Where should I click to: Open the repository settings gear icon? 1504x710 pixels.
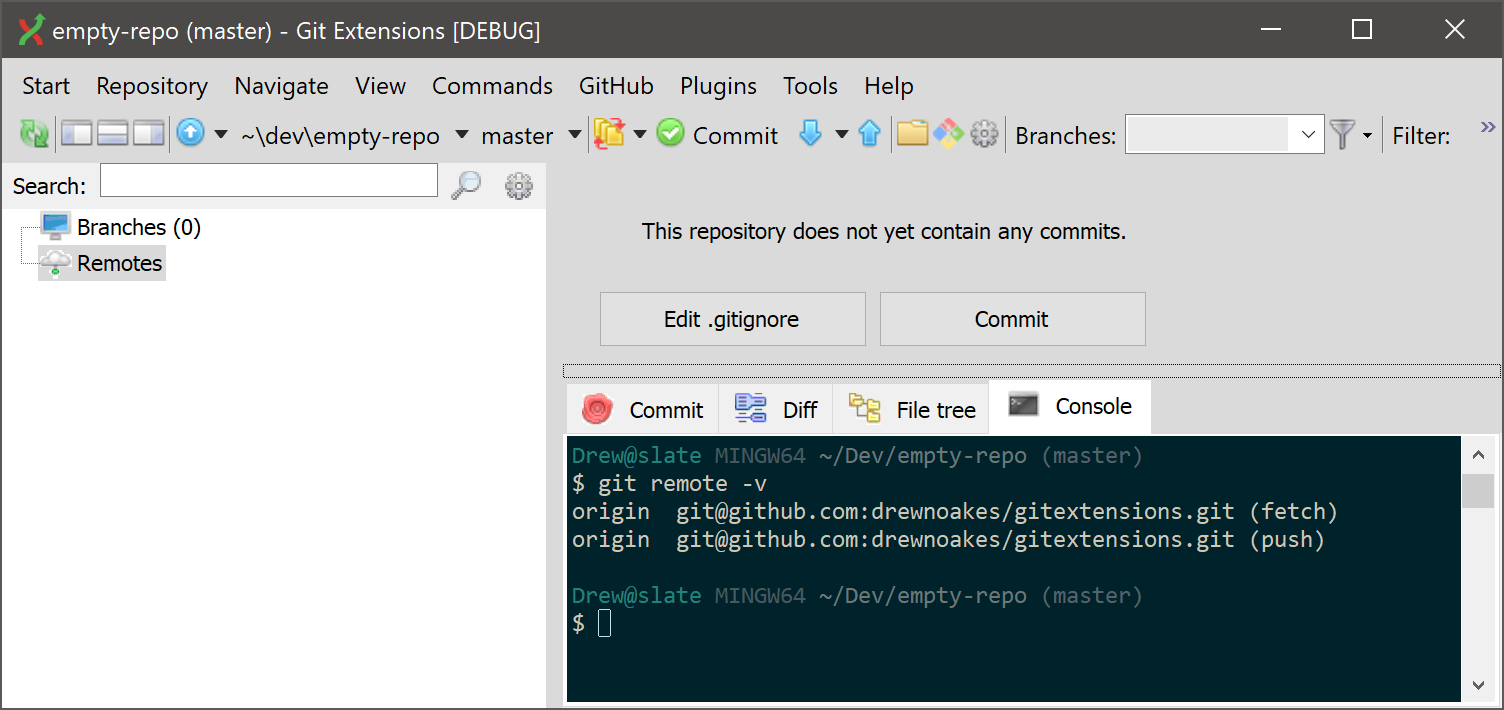coord(985,134)
